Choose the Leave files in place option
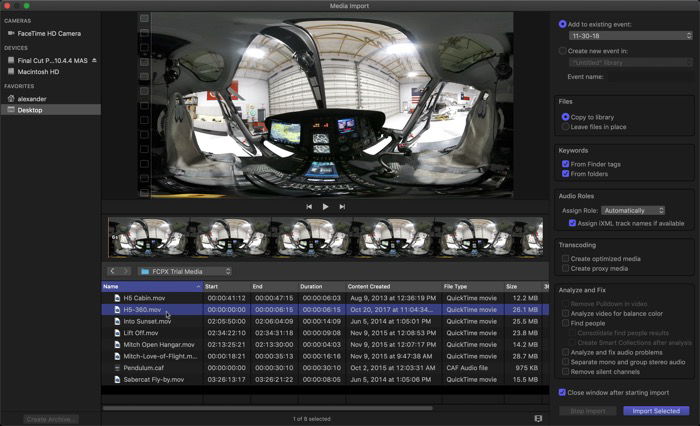This screenshot has width=700, height=426. (565, 127)
